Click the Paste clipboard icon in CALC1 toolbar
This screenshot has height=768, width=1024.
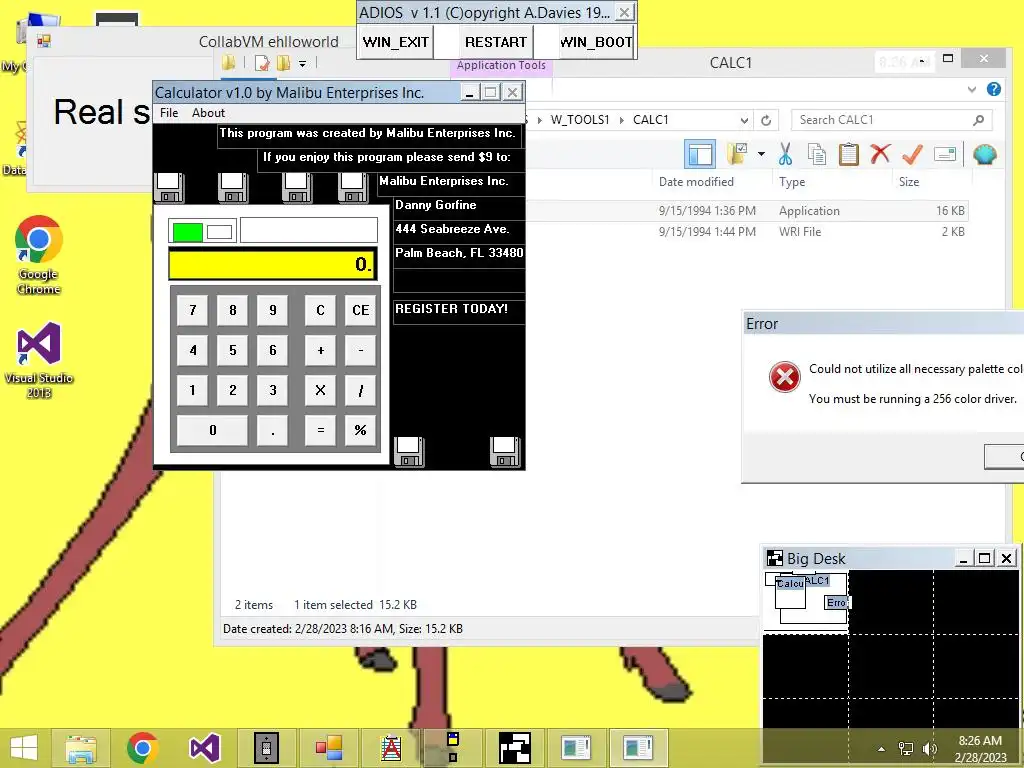[x=848, y=155]
